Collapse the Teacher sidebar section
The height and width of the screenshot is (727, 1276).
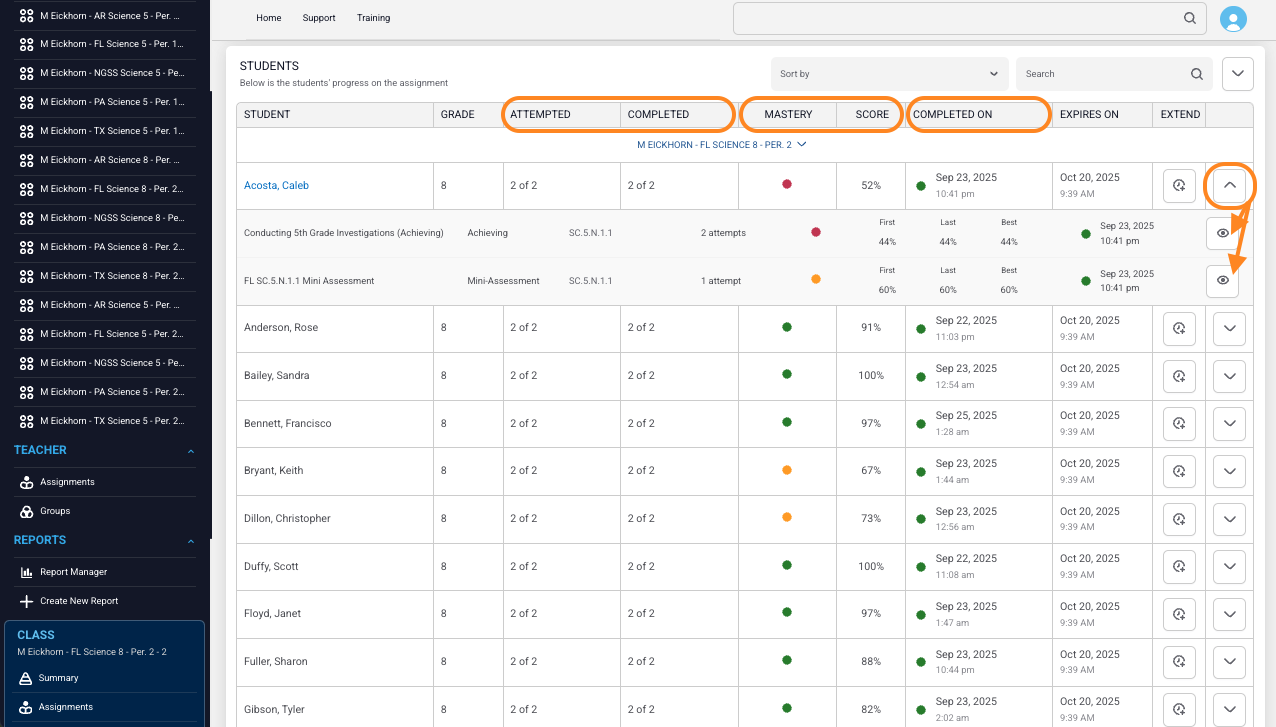(x=191, y=451)
